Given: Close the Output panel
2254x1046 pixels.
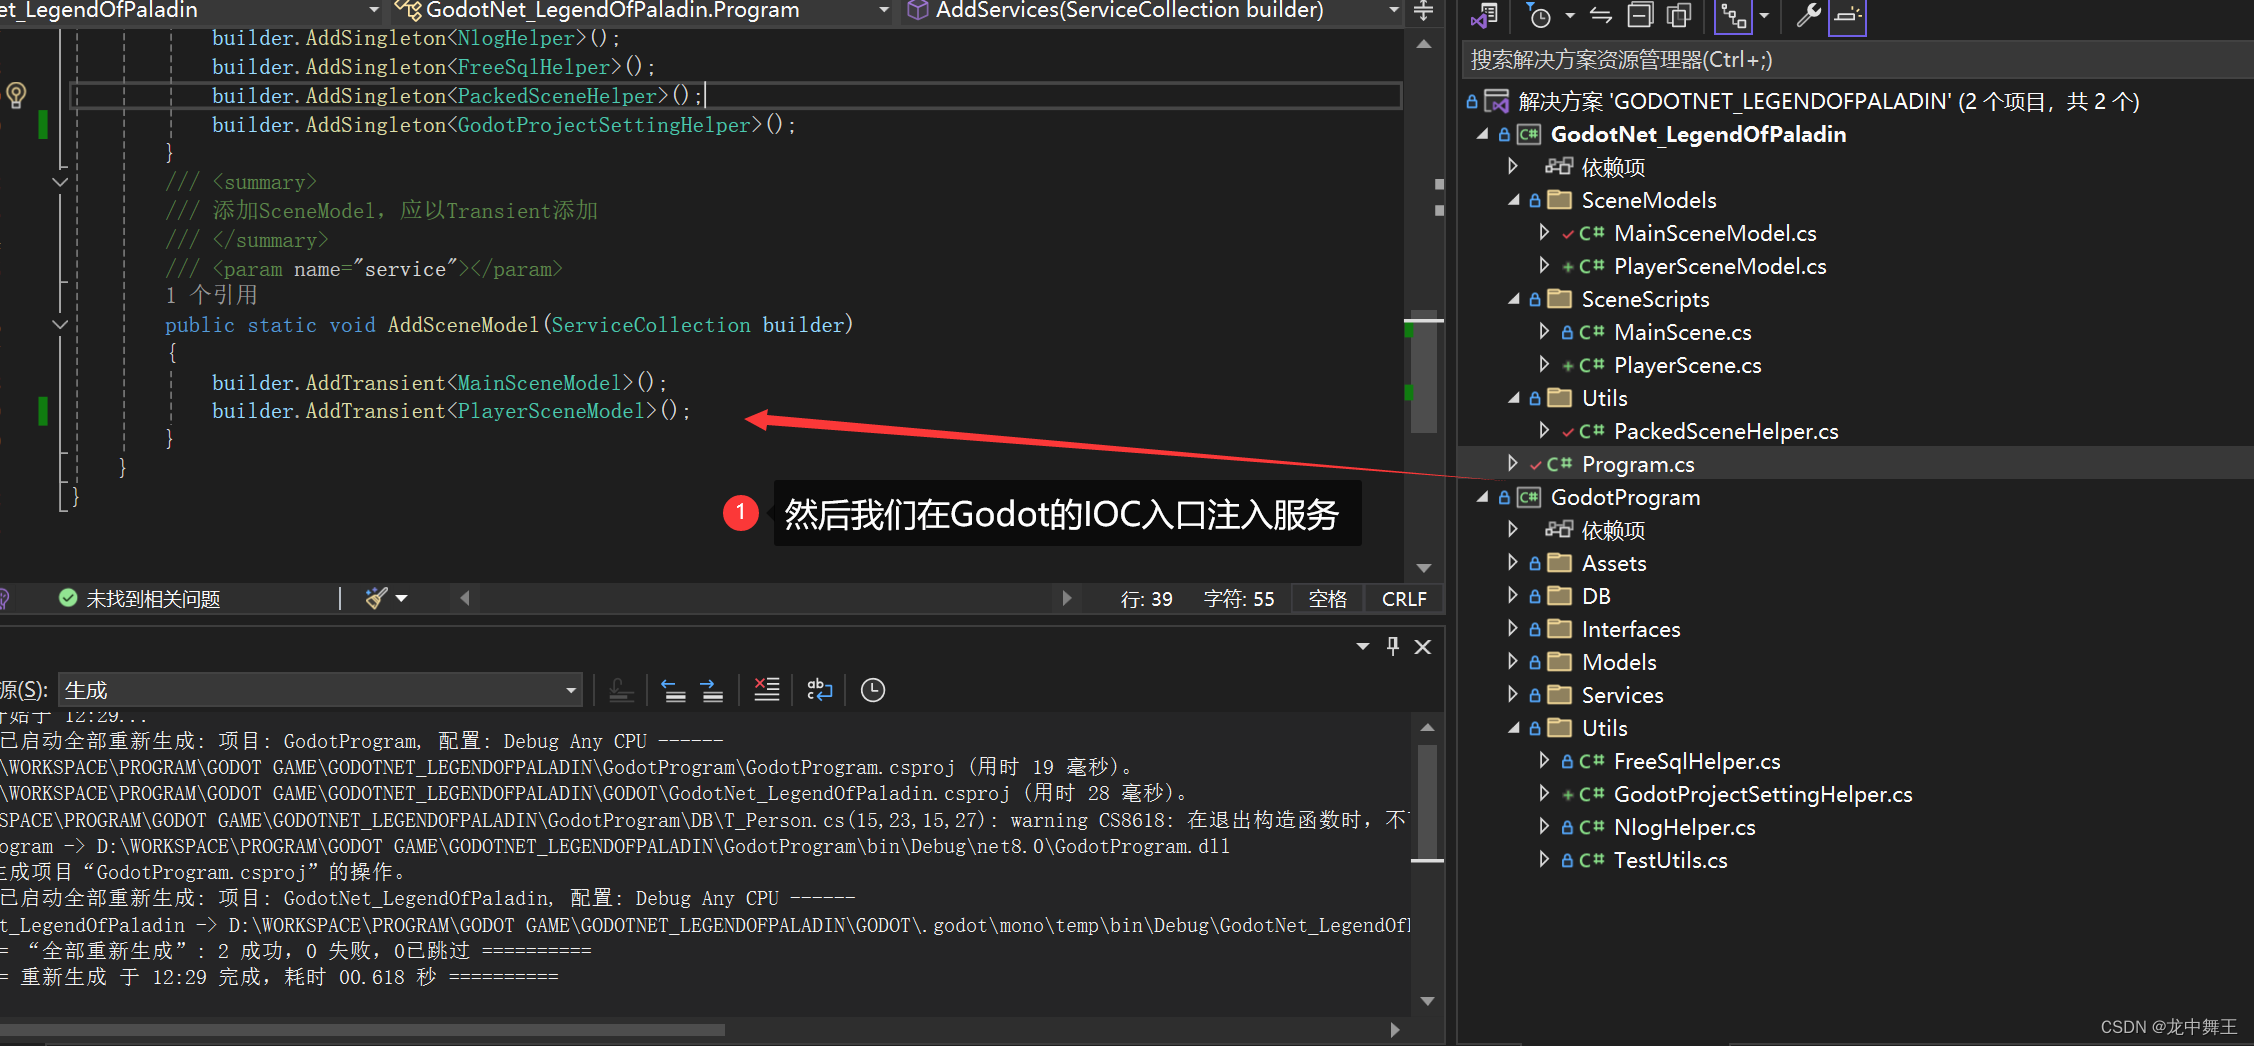Looking at the screenshot, I should [x=1423, y=647].
